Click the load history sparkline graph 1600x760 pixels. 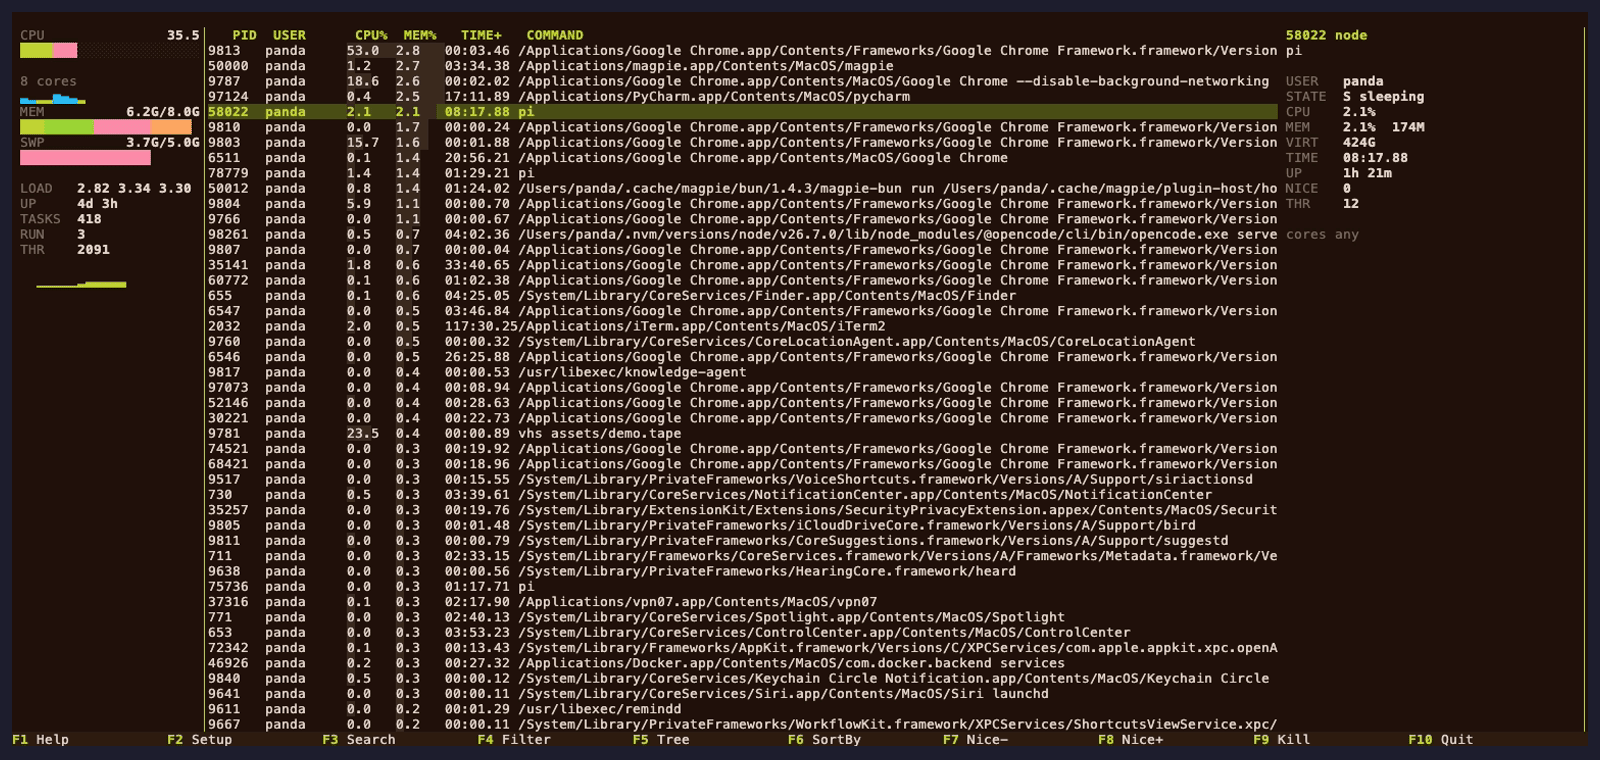click(x=81, y=285)
